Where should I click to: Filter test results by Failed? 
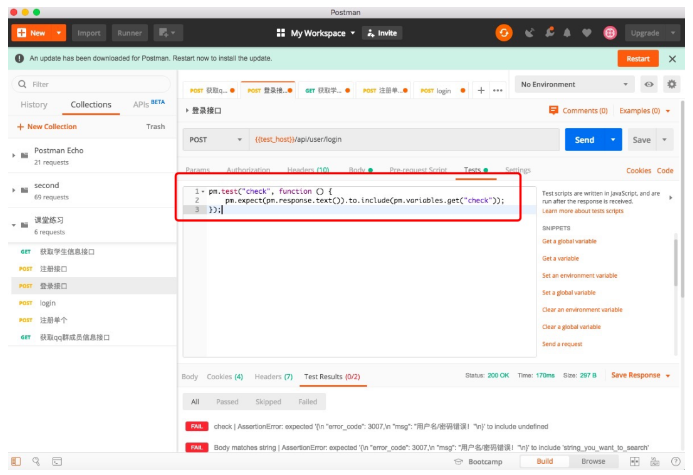[x=308, y=402]
